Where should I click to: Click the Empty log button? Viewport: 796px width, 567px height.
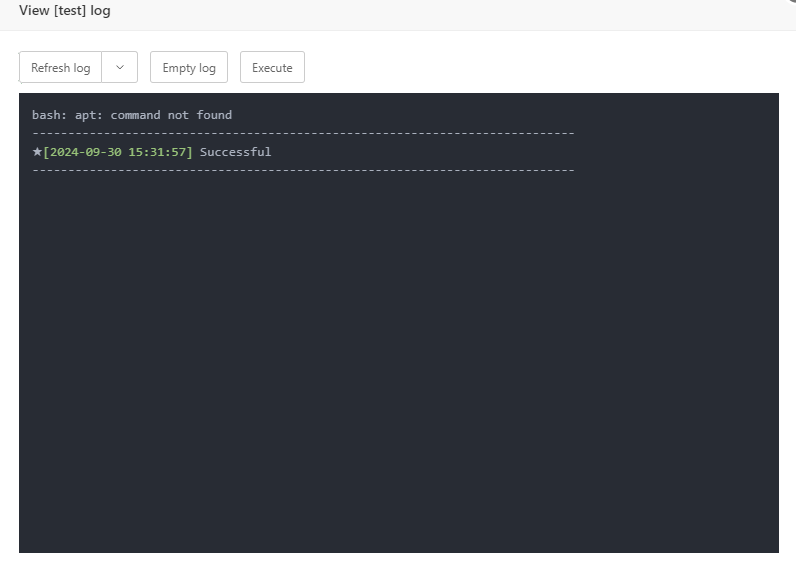pyautogui.click(x=189, y=67)
